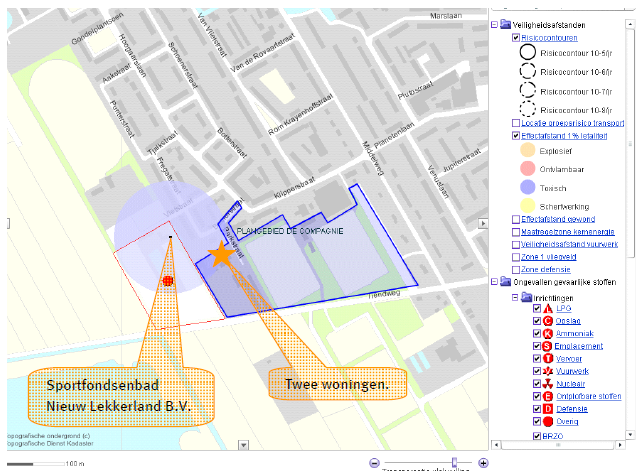Zoom out with the minus button
The image size is (641, 471).
click(x=374, y=463)
